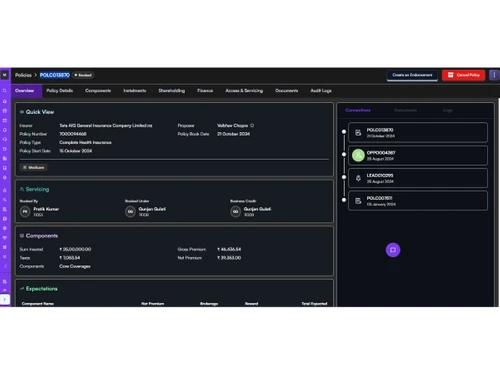The height and width of the screenshot is (375, 500).
Task: Select Connections tab in right panel
Action: [358, 110]
